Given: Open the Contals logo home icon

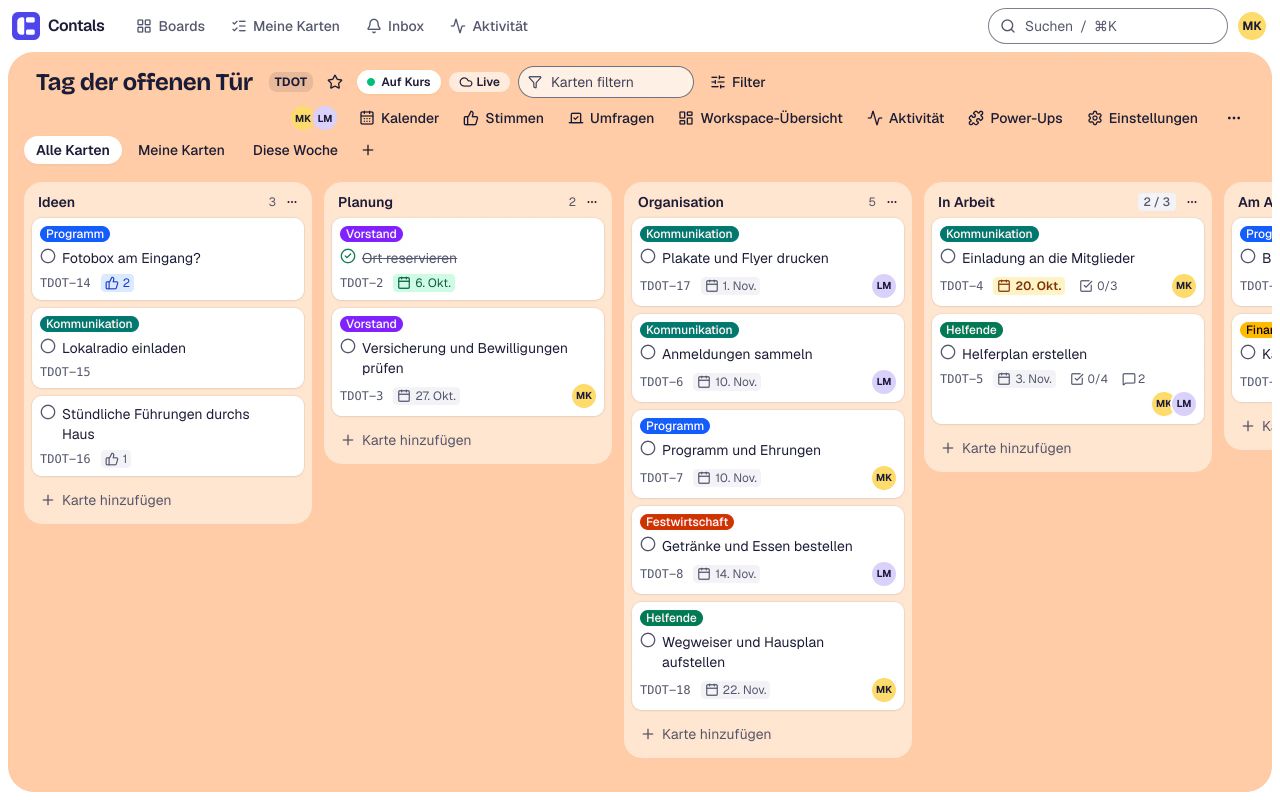Looking at the screenshot, I should [x=26, y=26].
